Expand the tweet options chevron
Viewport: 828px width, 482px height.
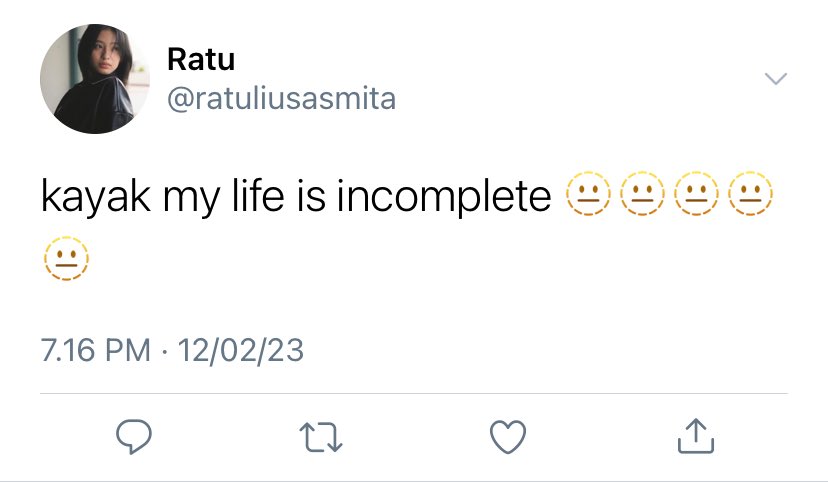tap(776, 79)
